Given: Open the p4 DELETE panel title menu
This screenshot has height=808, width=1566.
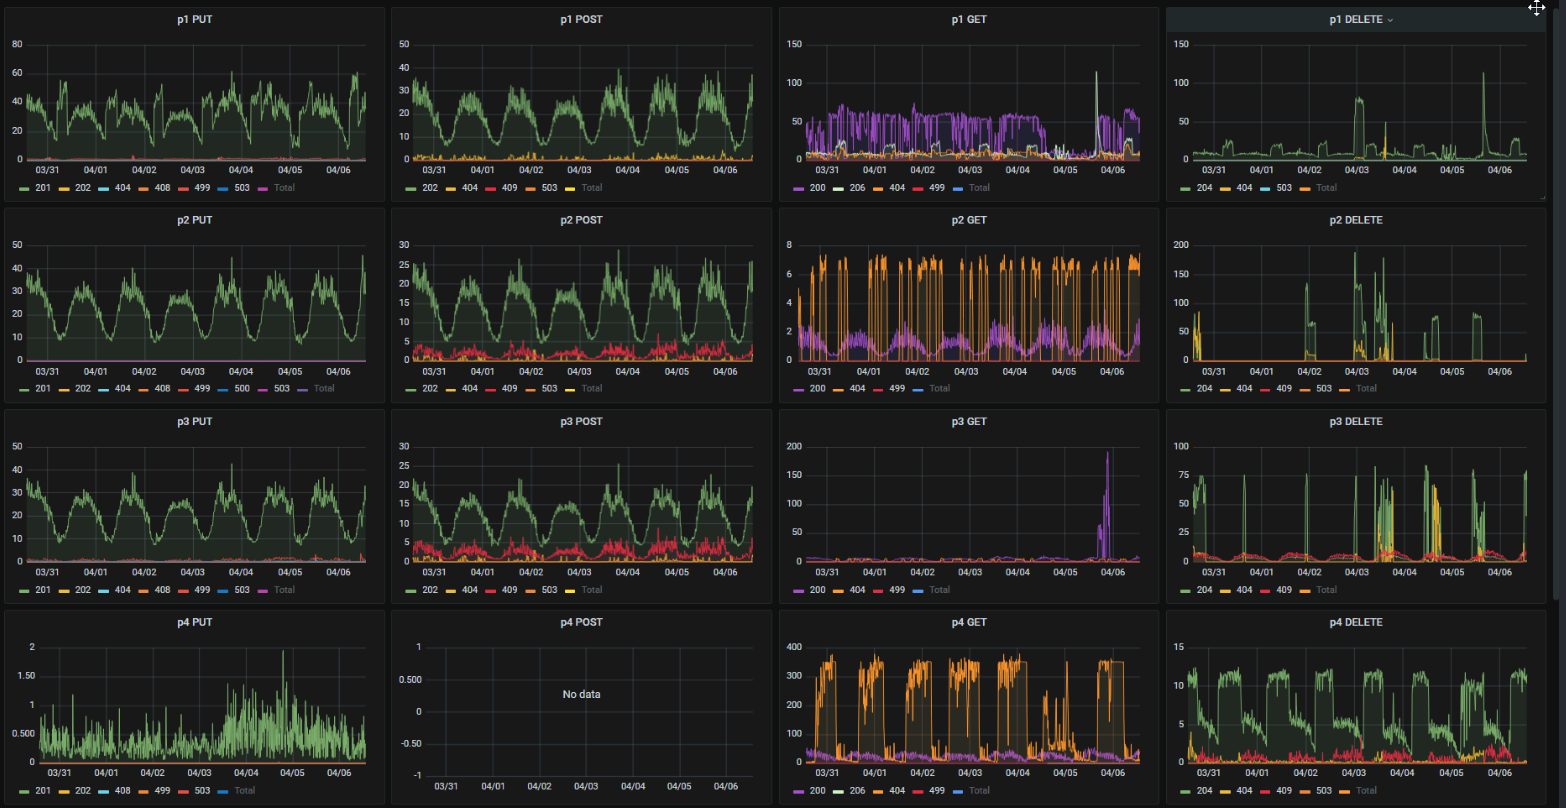Looking at the screenshot, I should (1356, 622).
